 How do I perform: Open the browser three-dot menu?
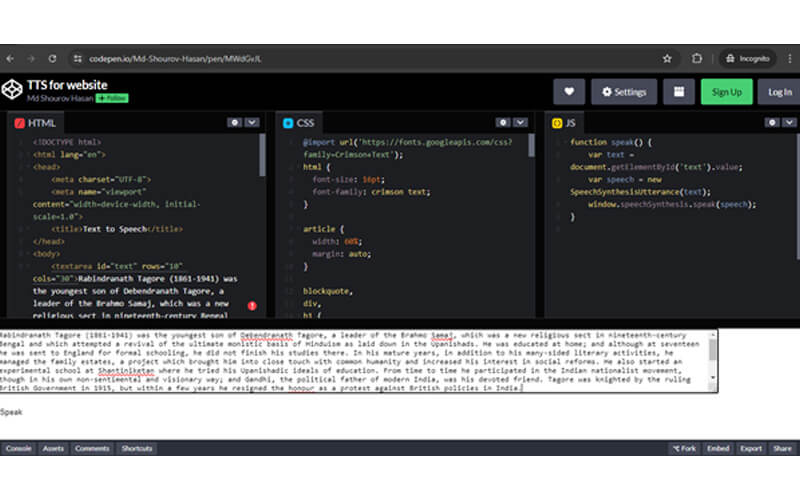tap(790, 59)
